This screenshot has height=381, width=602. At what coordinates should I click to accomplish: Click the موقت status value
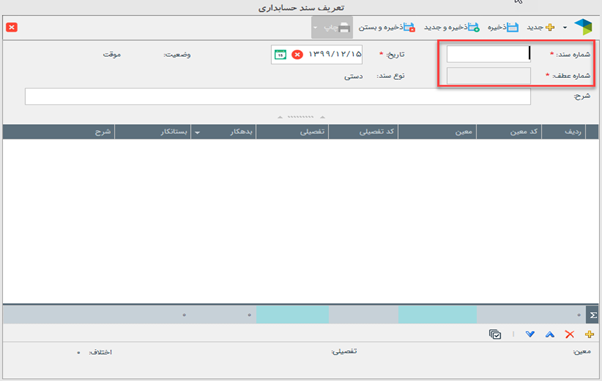click(112, 55)
